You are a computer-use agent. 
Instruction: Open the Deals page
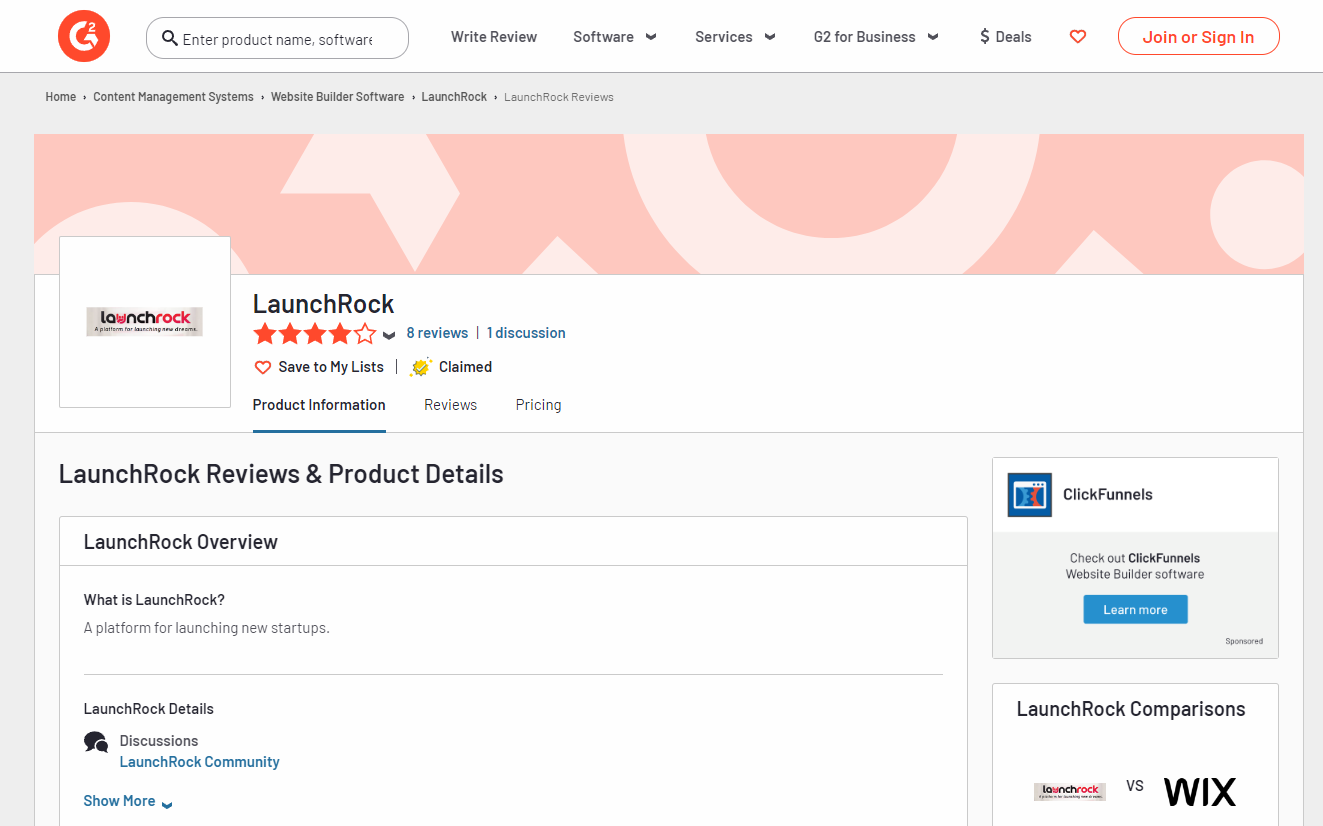[1005, 37]
